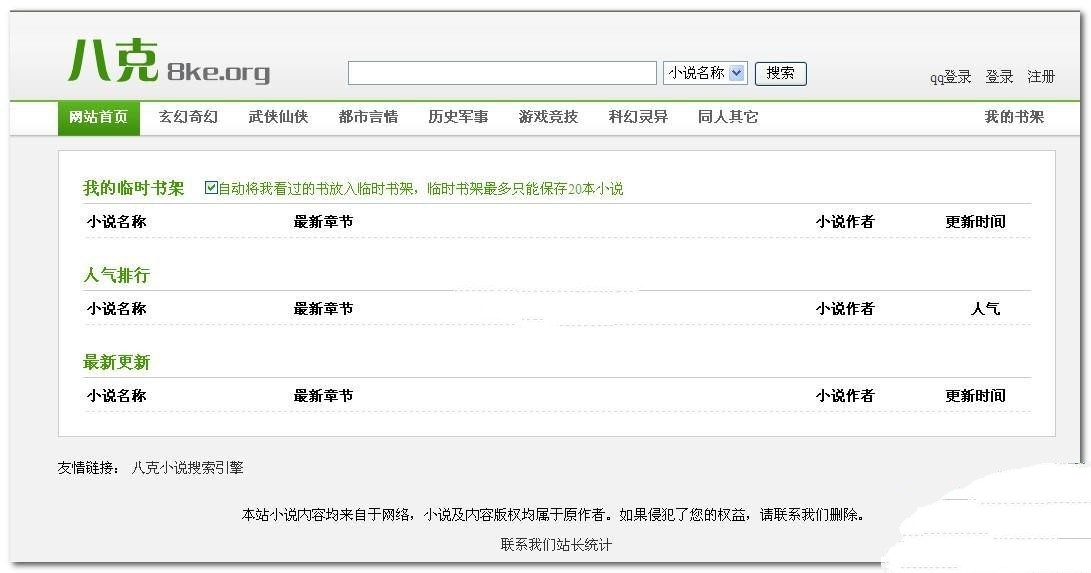Switch to the 都市言情 category
Image resolution: width=1091 pixels, height=573 pixels.
[x=368, y=117]
